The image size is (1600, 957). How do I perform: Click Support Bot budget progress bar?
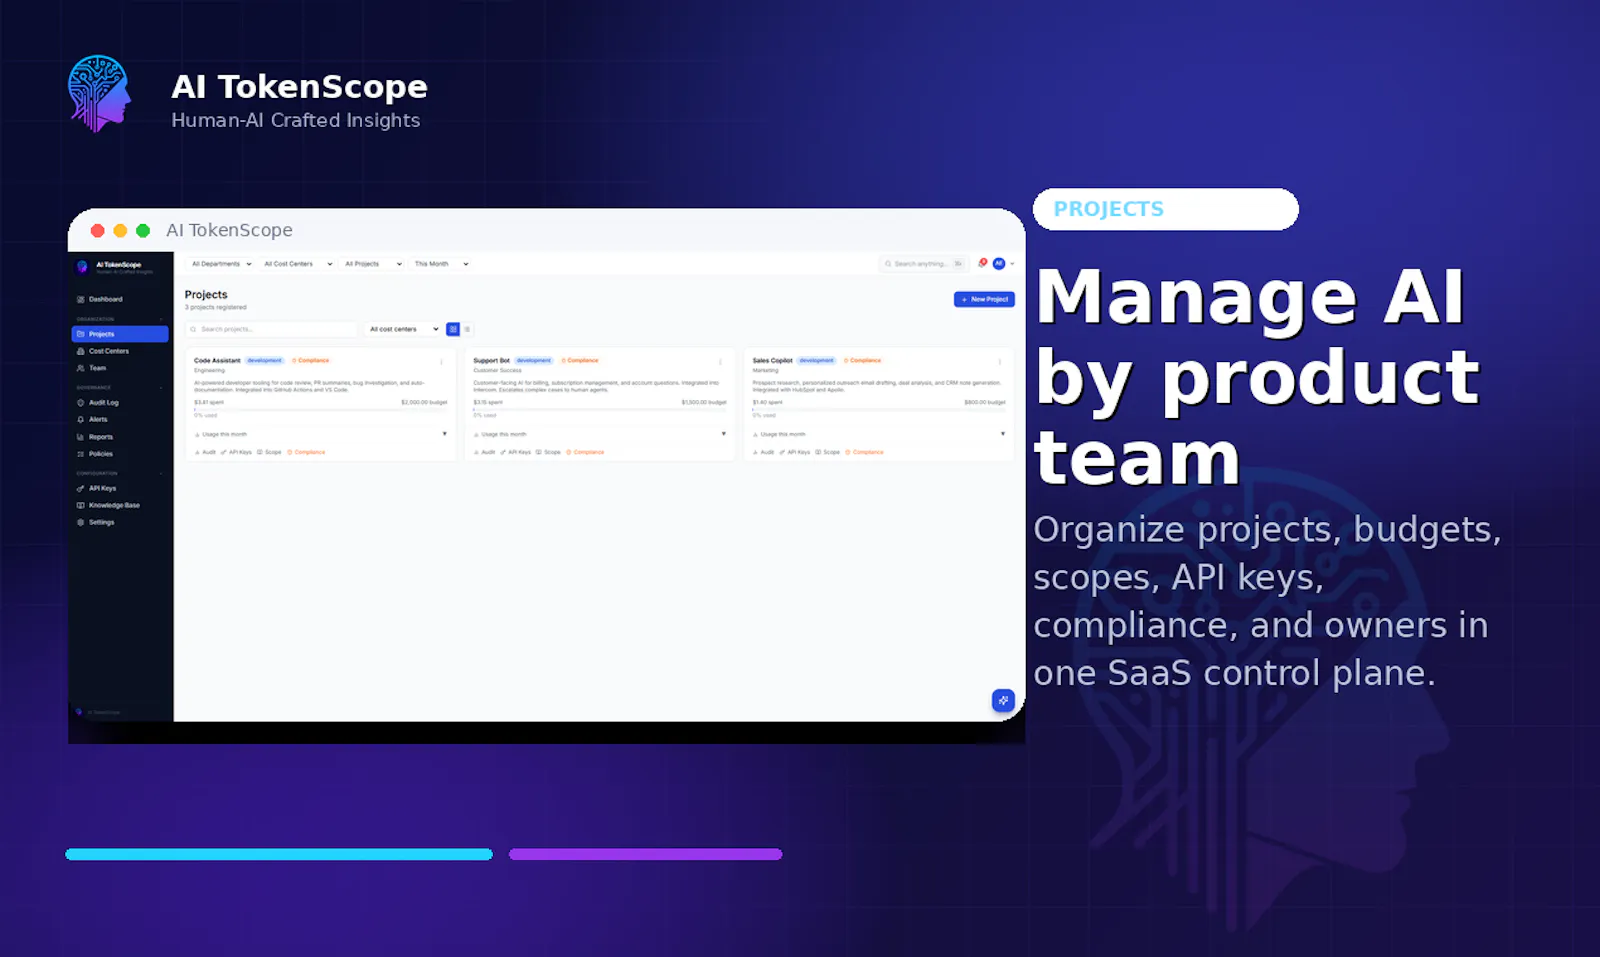[x=599, y=409]
